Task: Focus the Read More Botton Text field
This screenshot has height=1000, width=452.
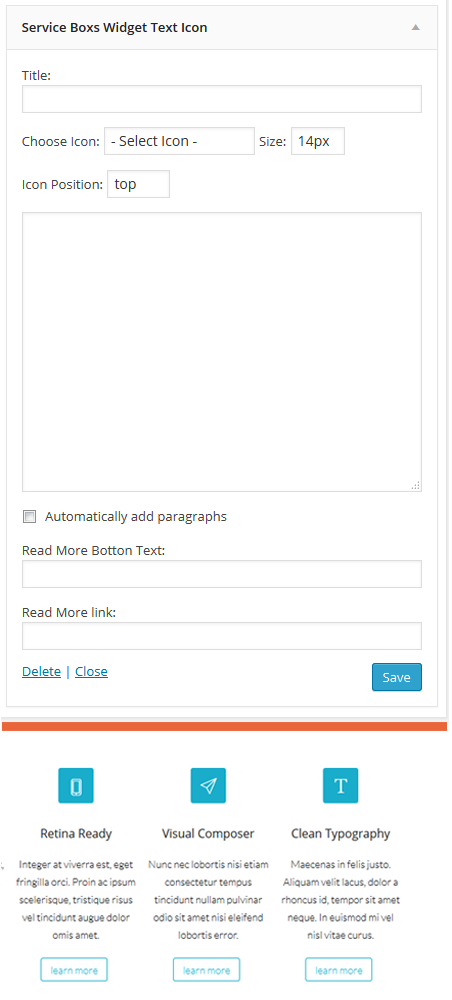Action: tap(222, 573)
